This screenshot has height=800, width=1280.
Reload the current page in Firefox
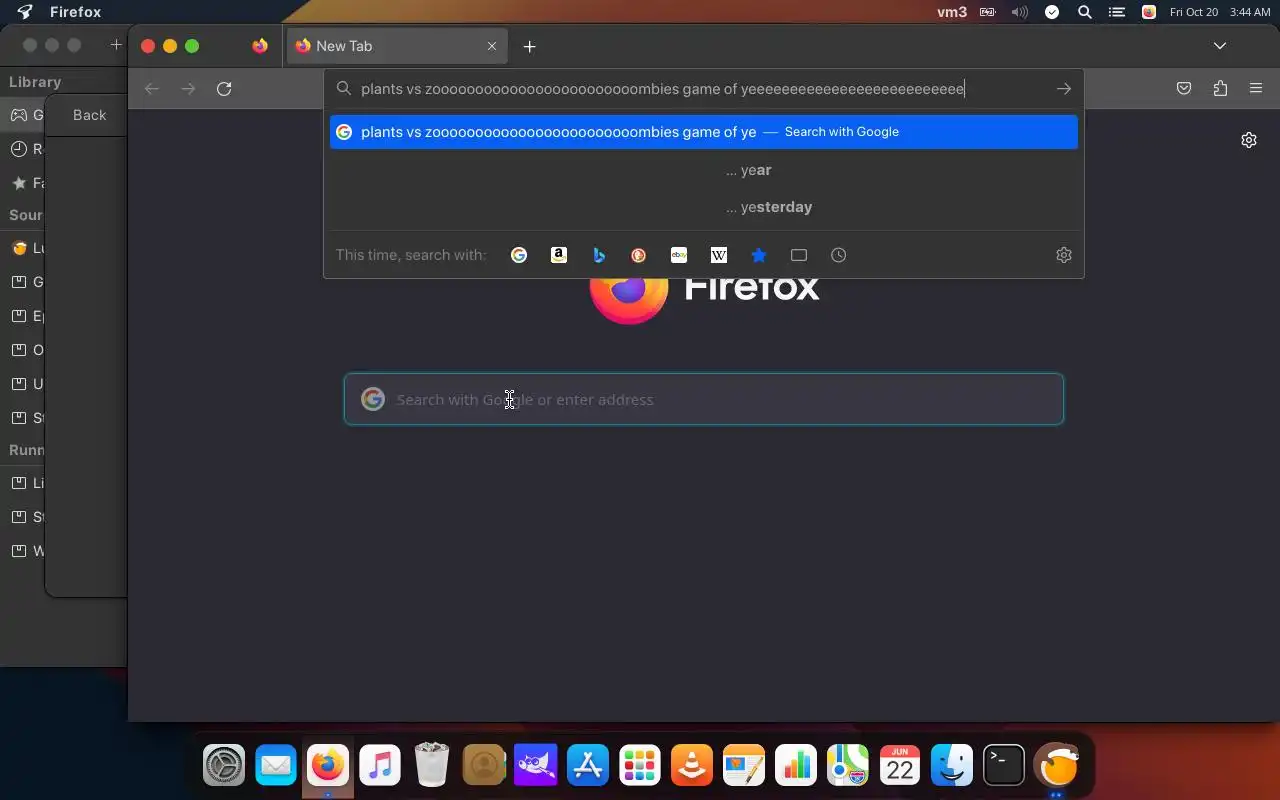(224, 89)
